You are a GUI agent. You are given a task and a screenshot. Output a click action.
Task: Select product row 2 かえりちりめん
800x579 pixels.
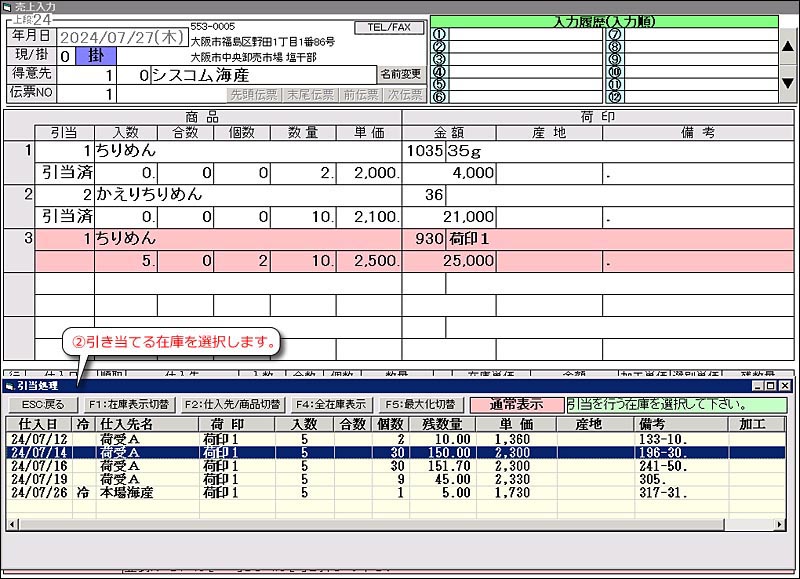pyautogui.click(x=200, y=194)
